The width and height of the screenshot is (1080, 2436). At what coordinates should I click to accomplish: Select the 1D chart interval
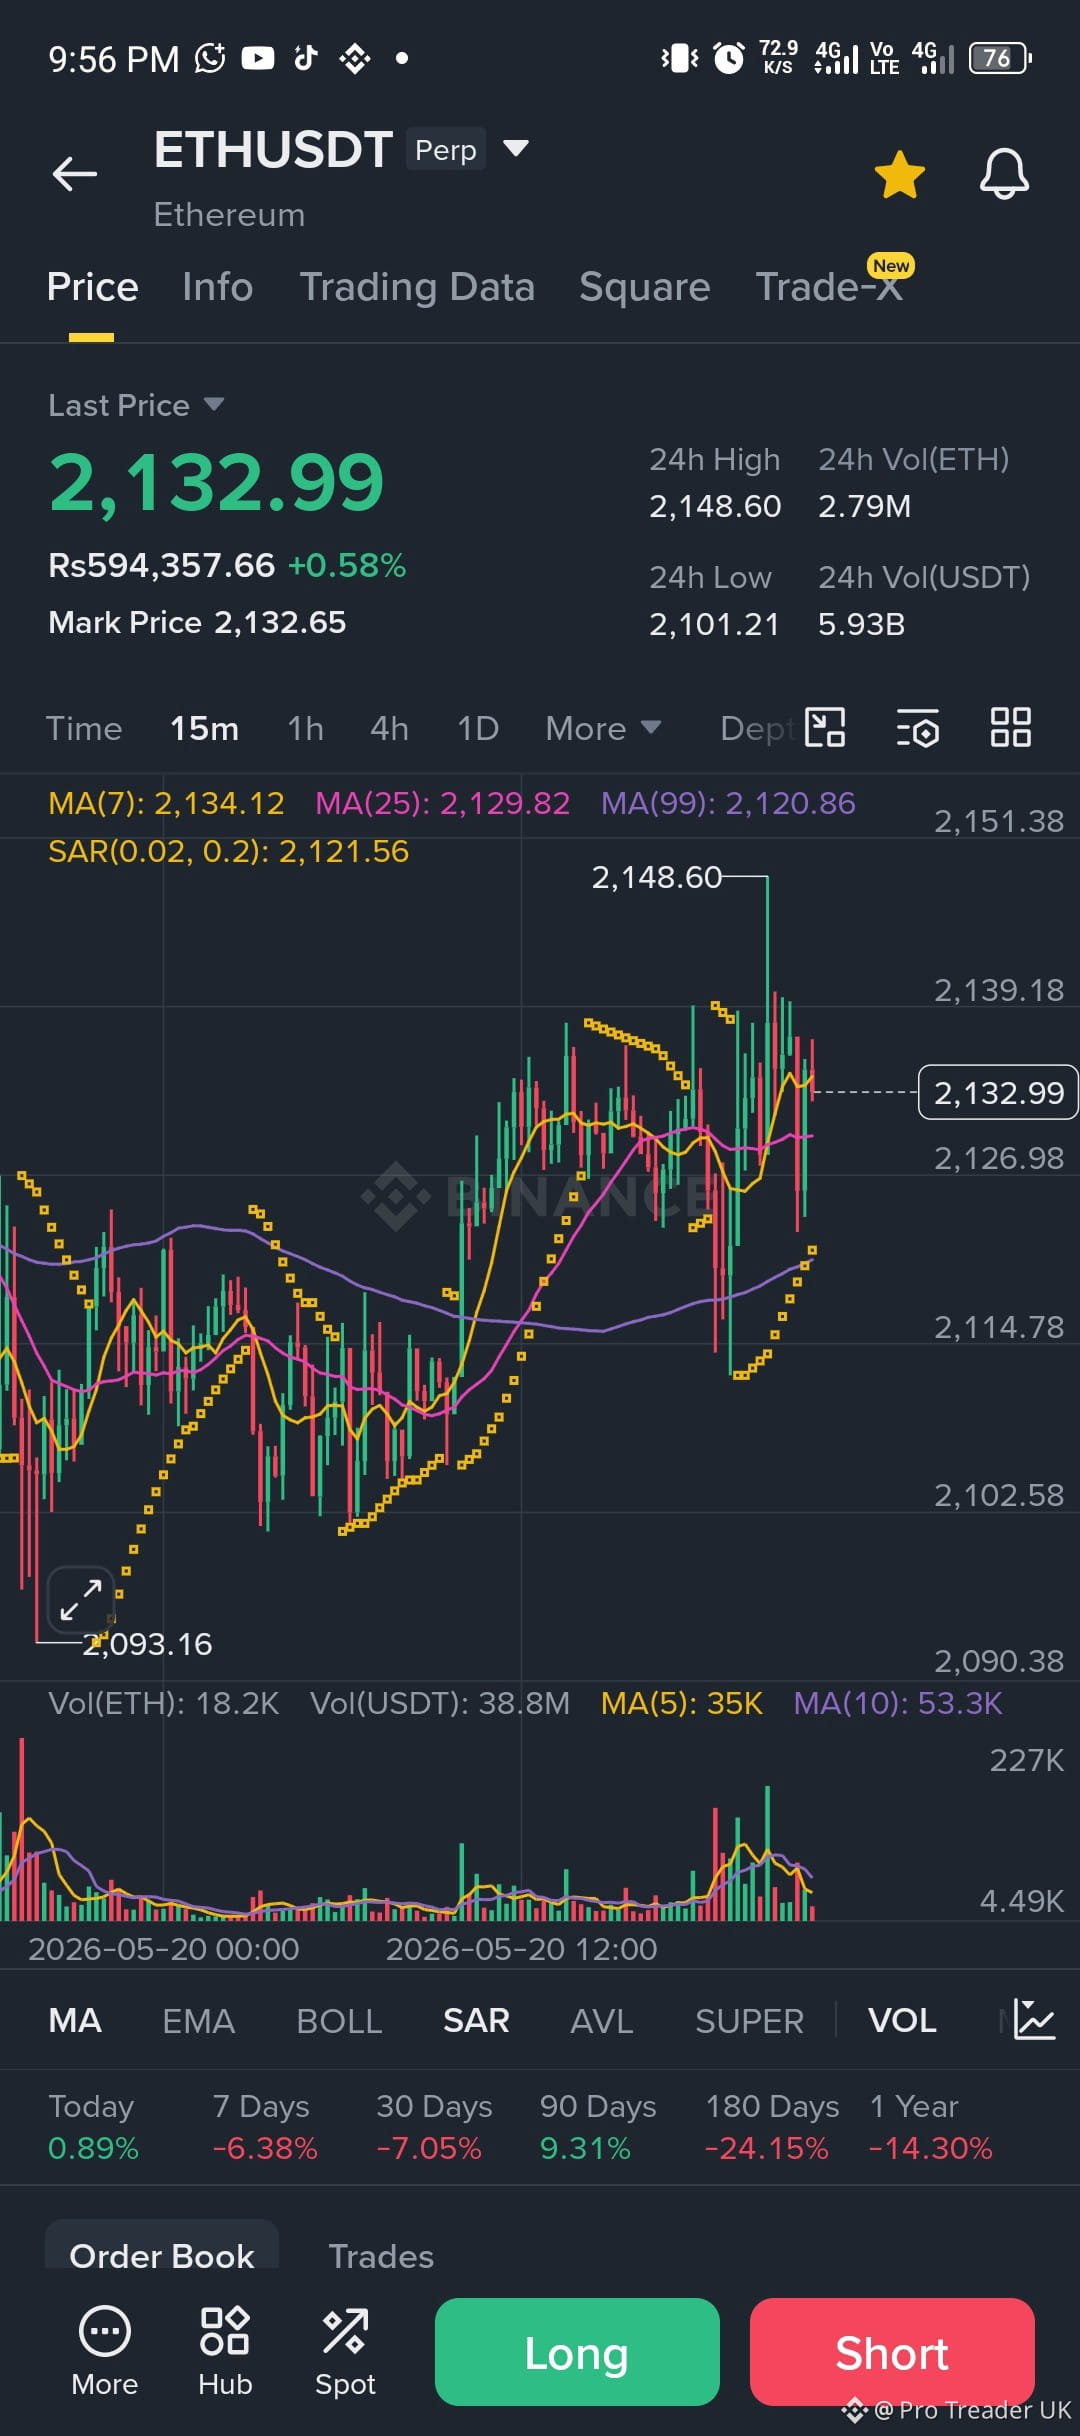(477, 728)
